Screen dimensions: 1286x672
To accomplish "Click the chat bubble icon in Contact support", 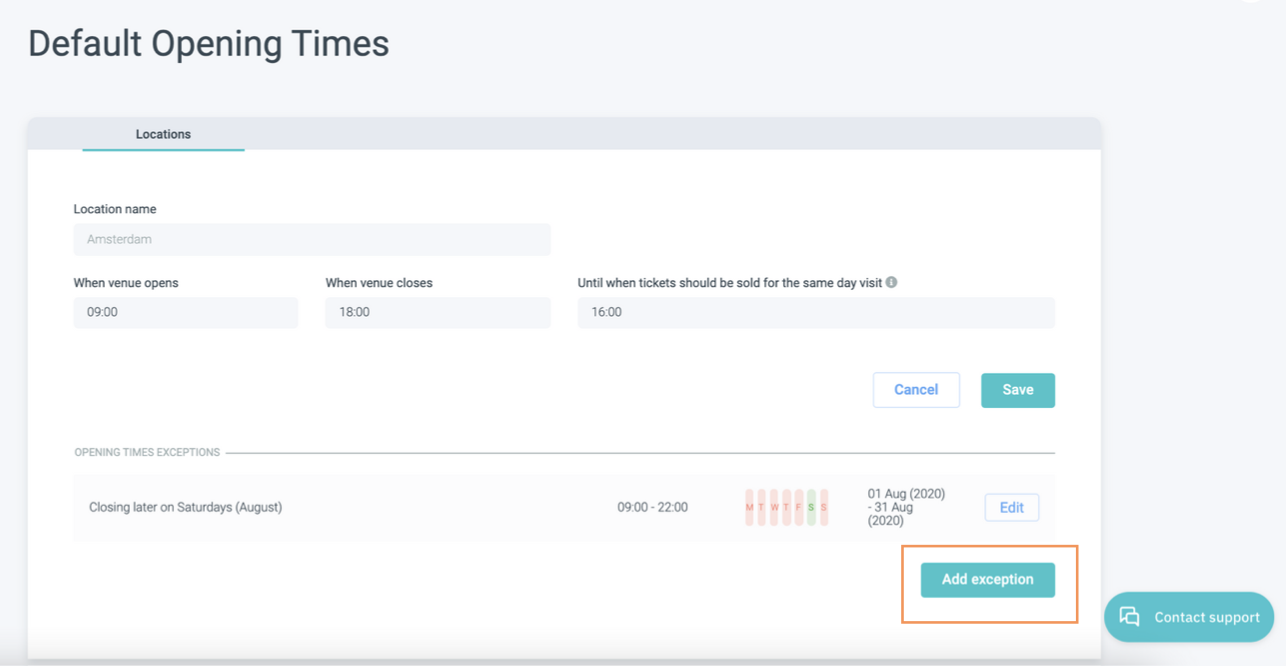I will 1129,617.
